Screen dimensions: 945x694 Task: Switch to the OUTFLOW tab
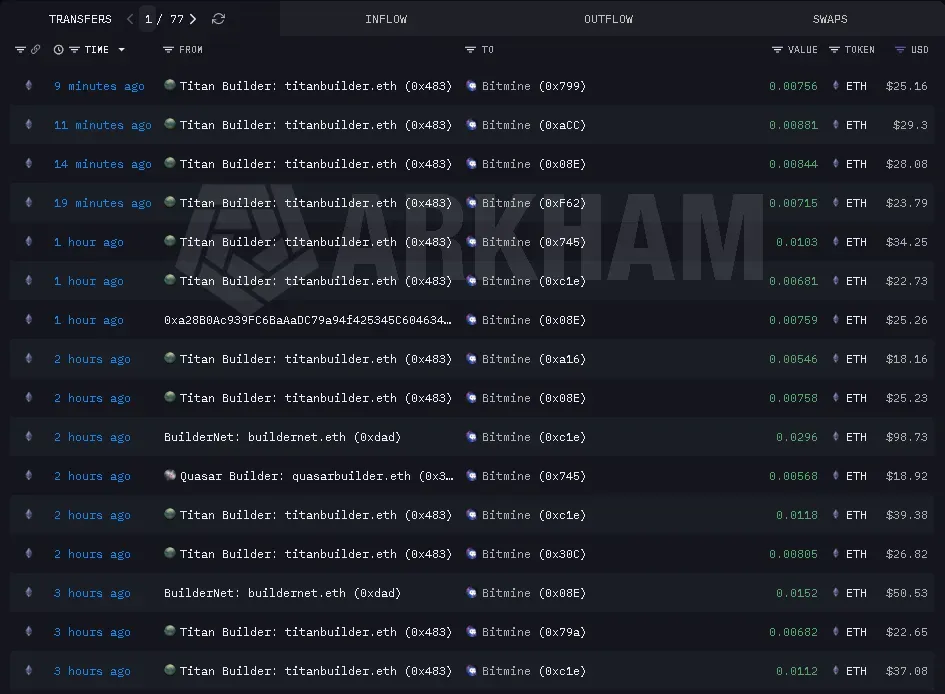click(x=608, y=18)
